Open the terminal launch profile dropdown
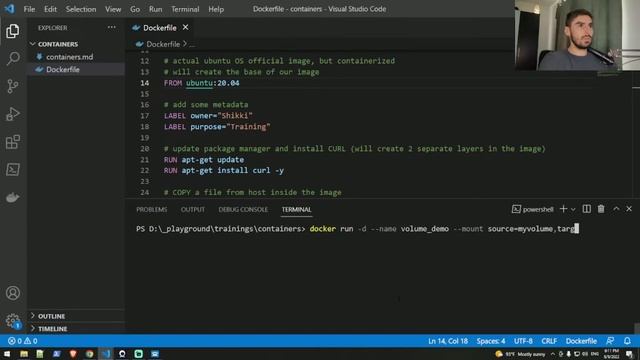Viewport: 640px width, 360px height. pos(573,209)
